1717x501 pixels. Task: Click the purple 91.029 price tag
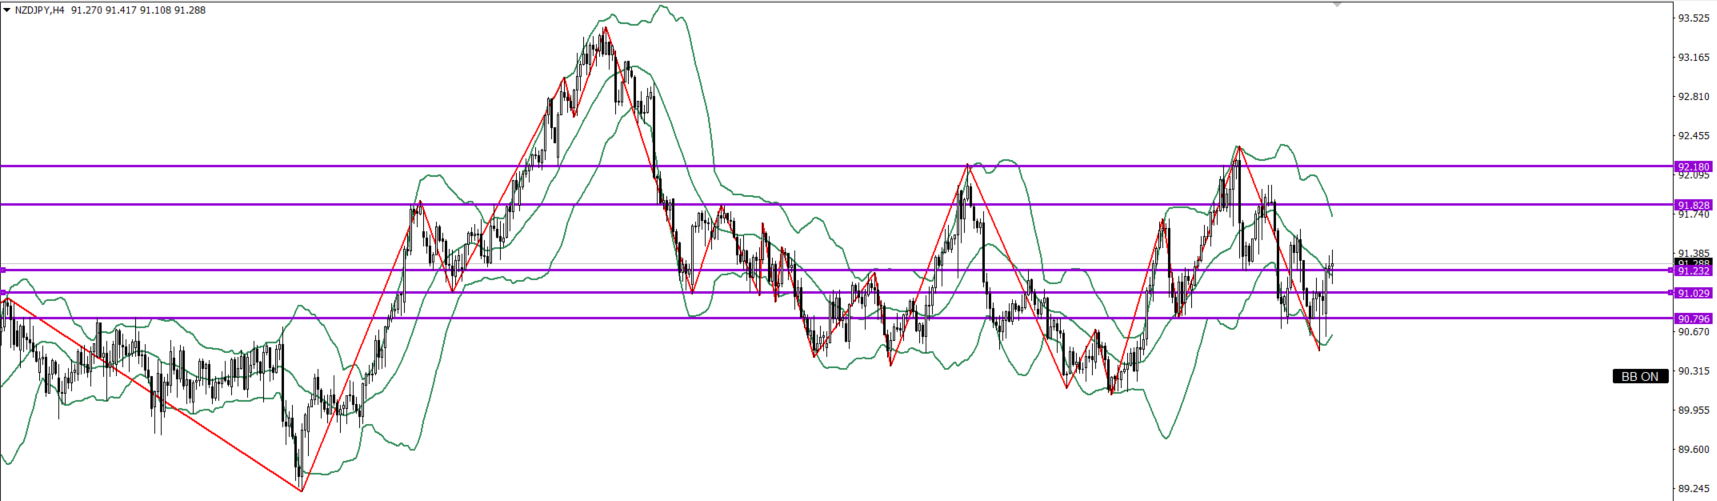(1694, 293)
